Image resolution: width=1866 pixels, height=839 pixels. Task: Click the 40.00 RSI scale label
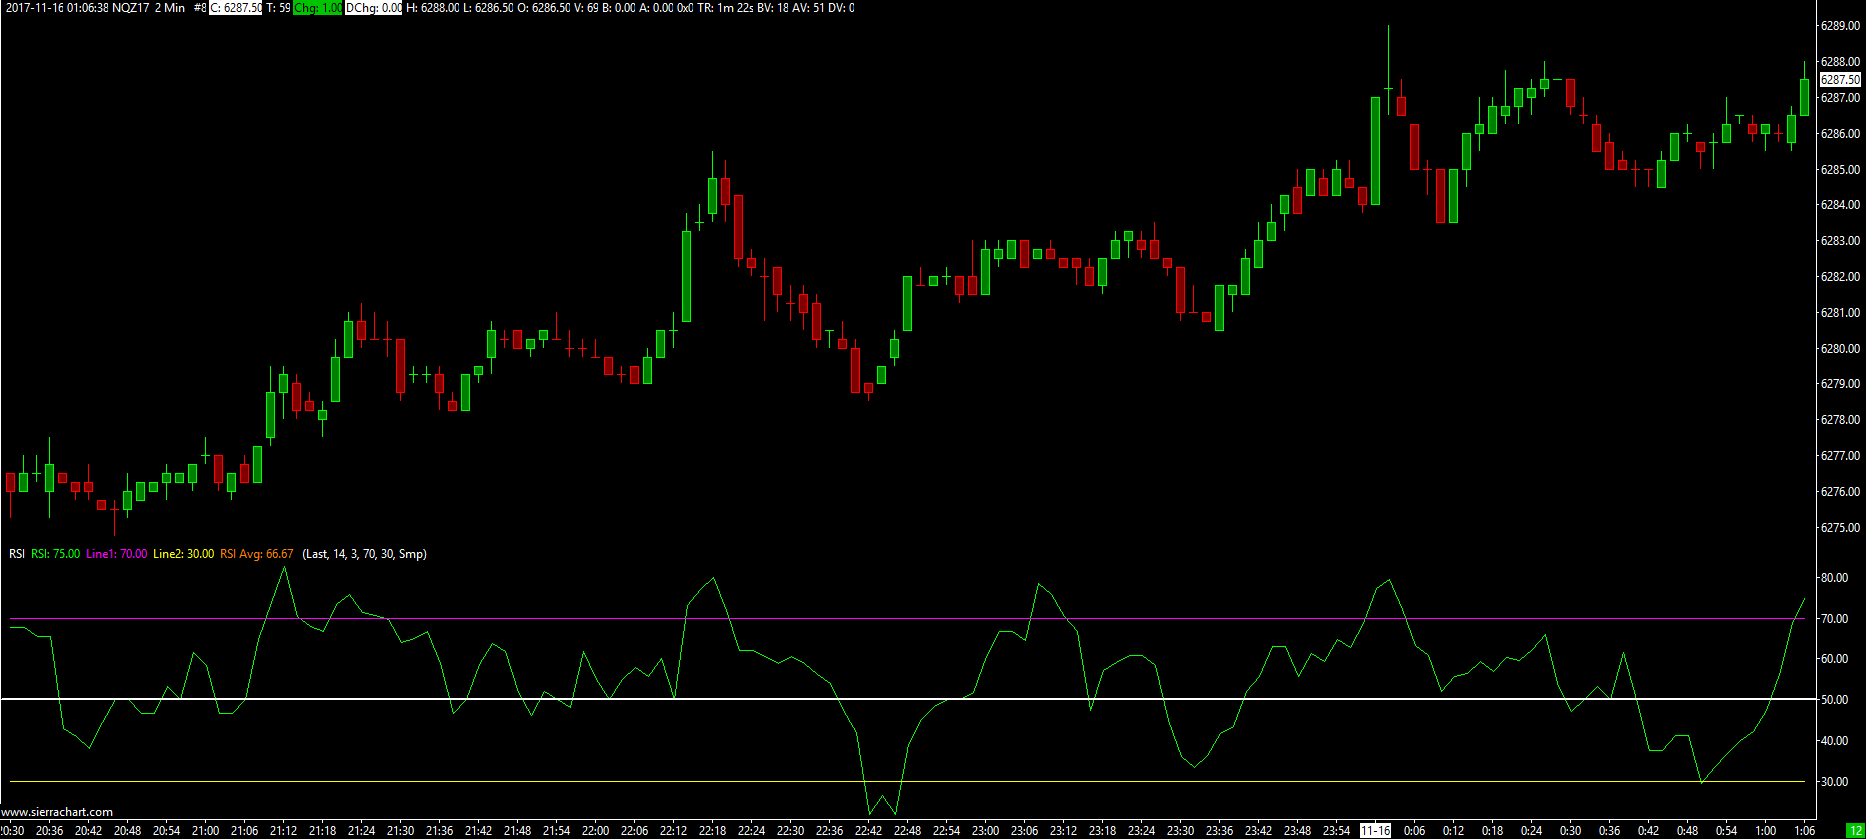tap(1834, 741)
